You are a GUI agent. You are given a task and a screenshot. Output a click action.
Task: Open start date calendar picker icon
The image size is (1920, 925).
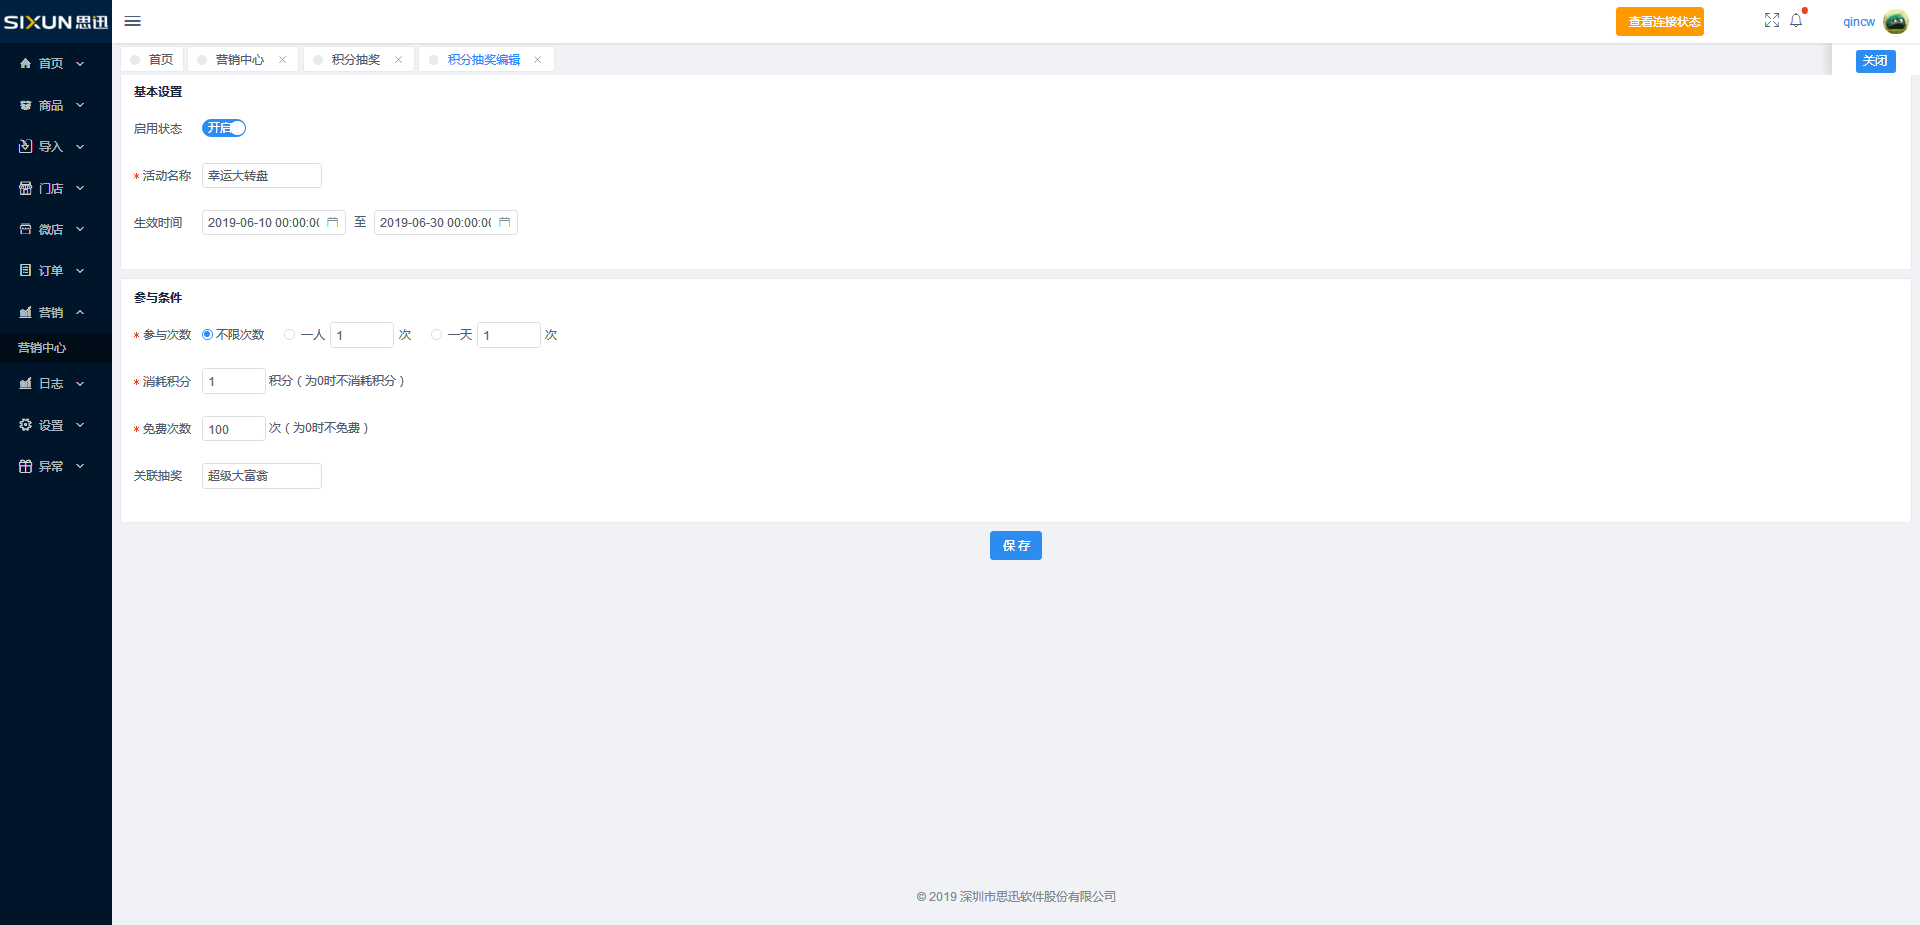point(333,222)
